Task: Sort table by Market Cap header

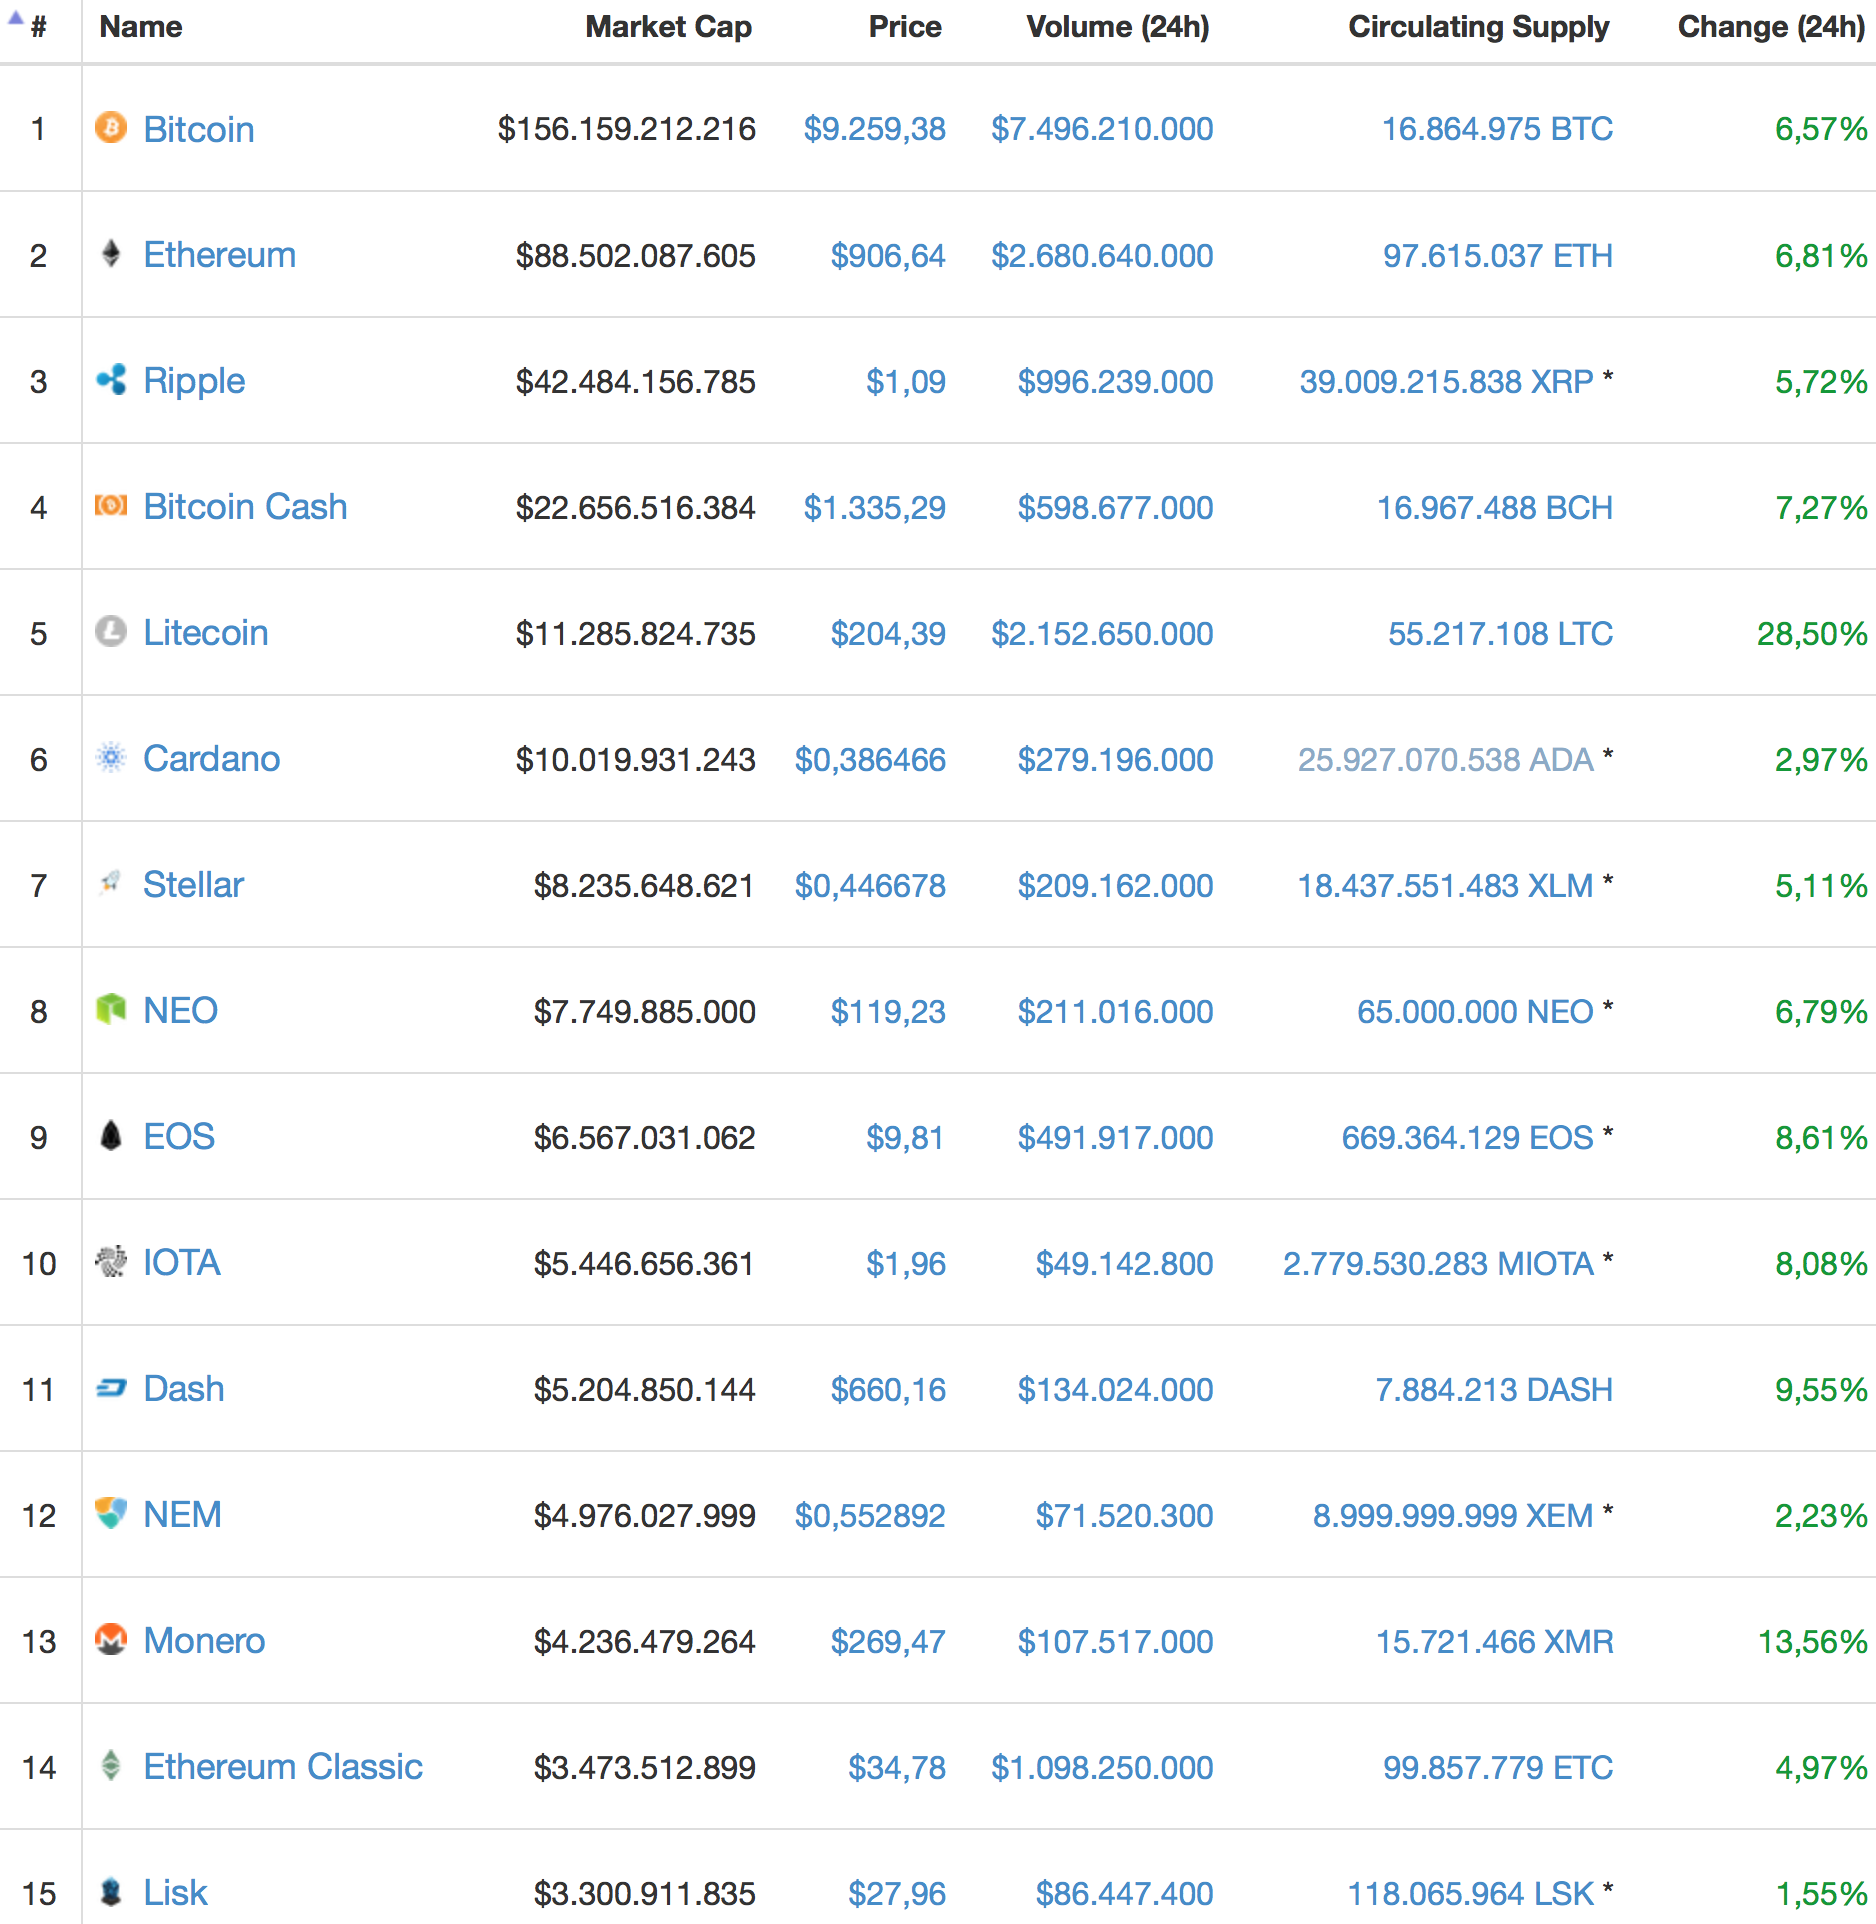Action: pyautogui.click(x=669, y=27)
